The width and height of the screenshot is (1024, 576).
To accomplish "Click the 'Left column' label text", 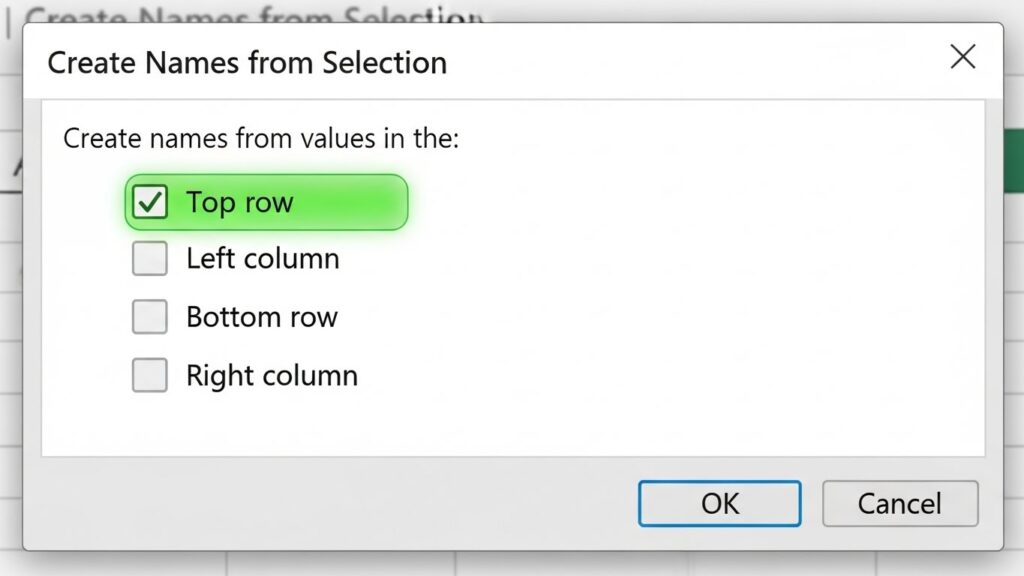I will pos(262,259).
